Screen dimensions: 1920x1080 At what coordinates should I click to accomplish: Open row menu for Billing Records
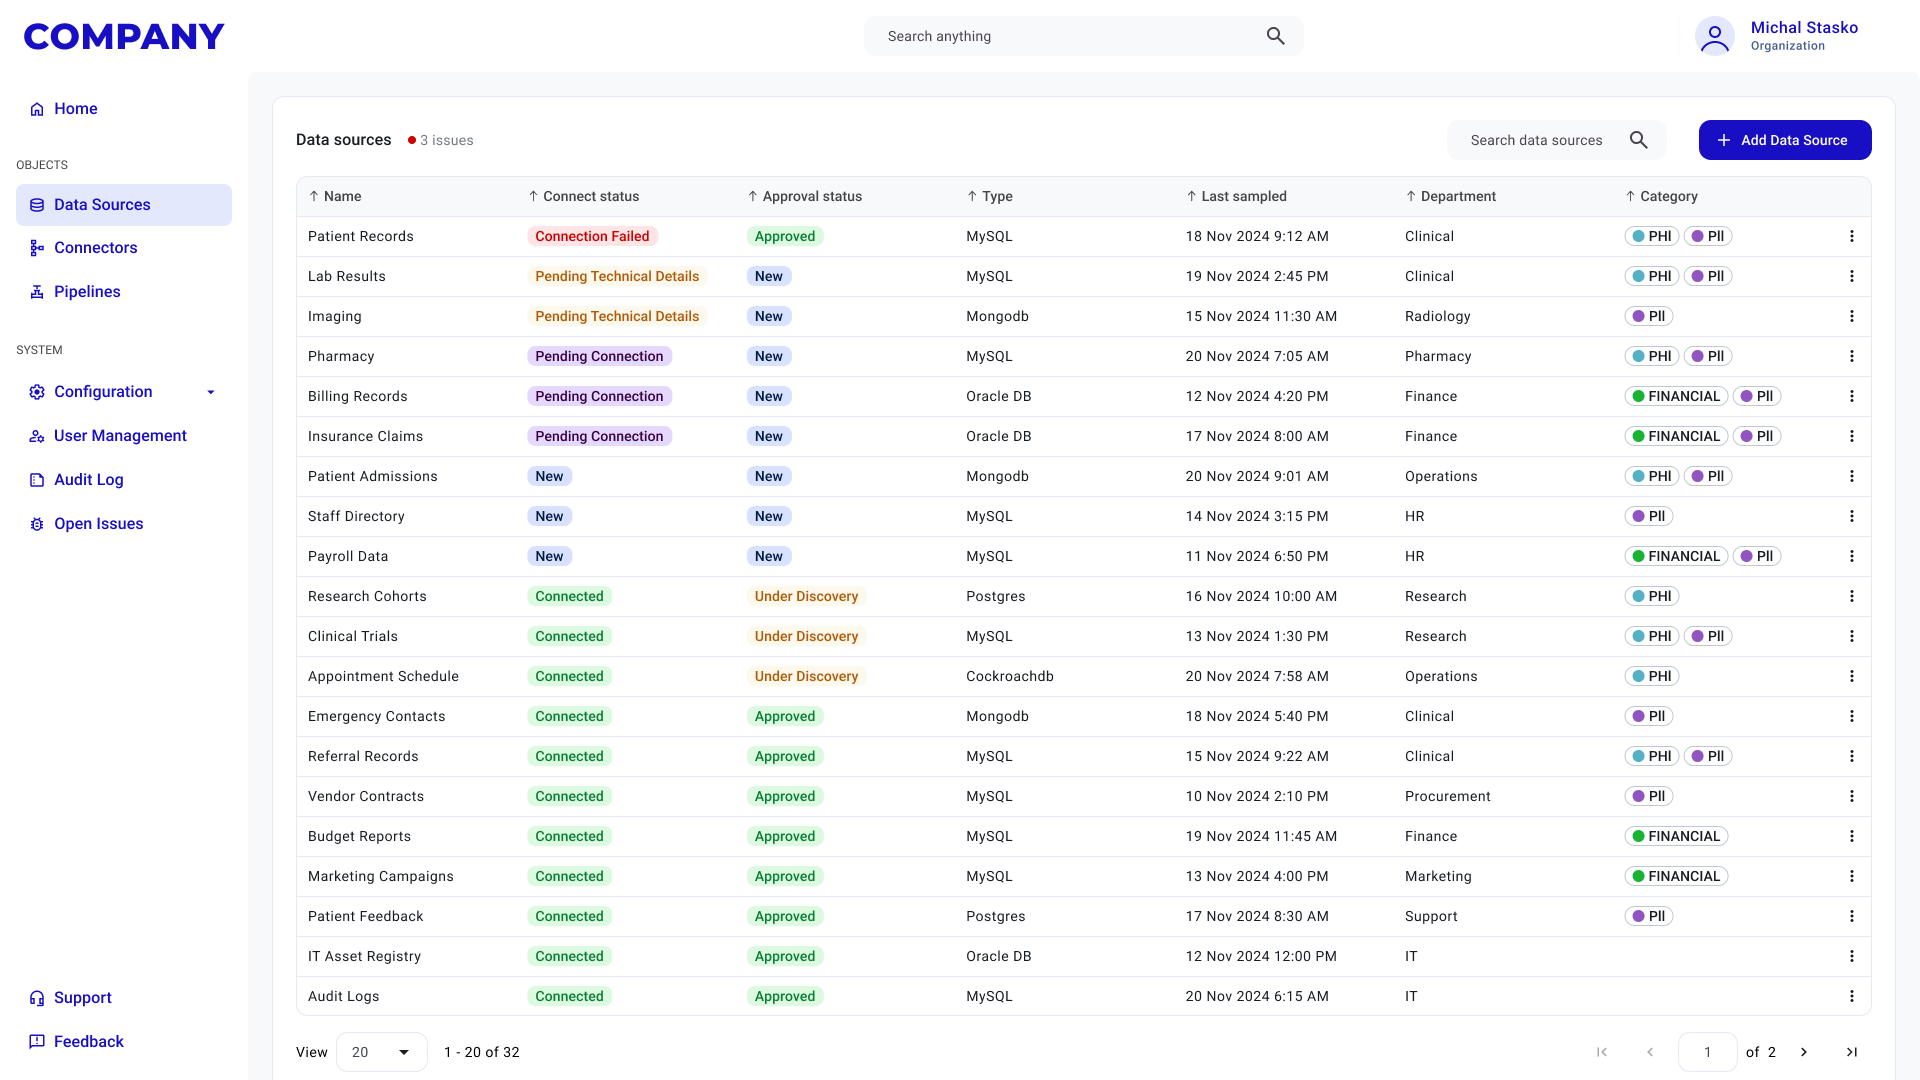1852,396
